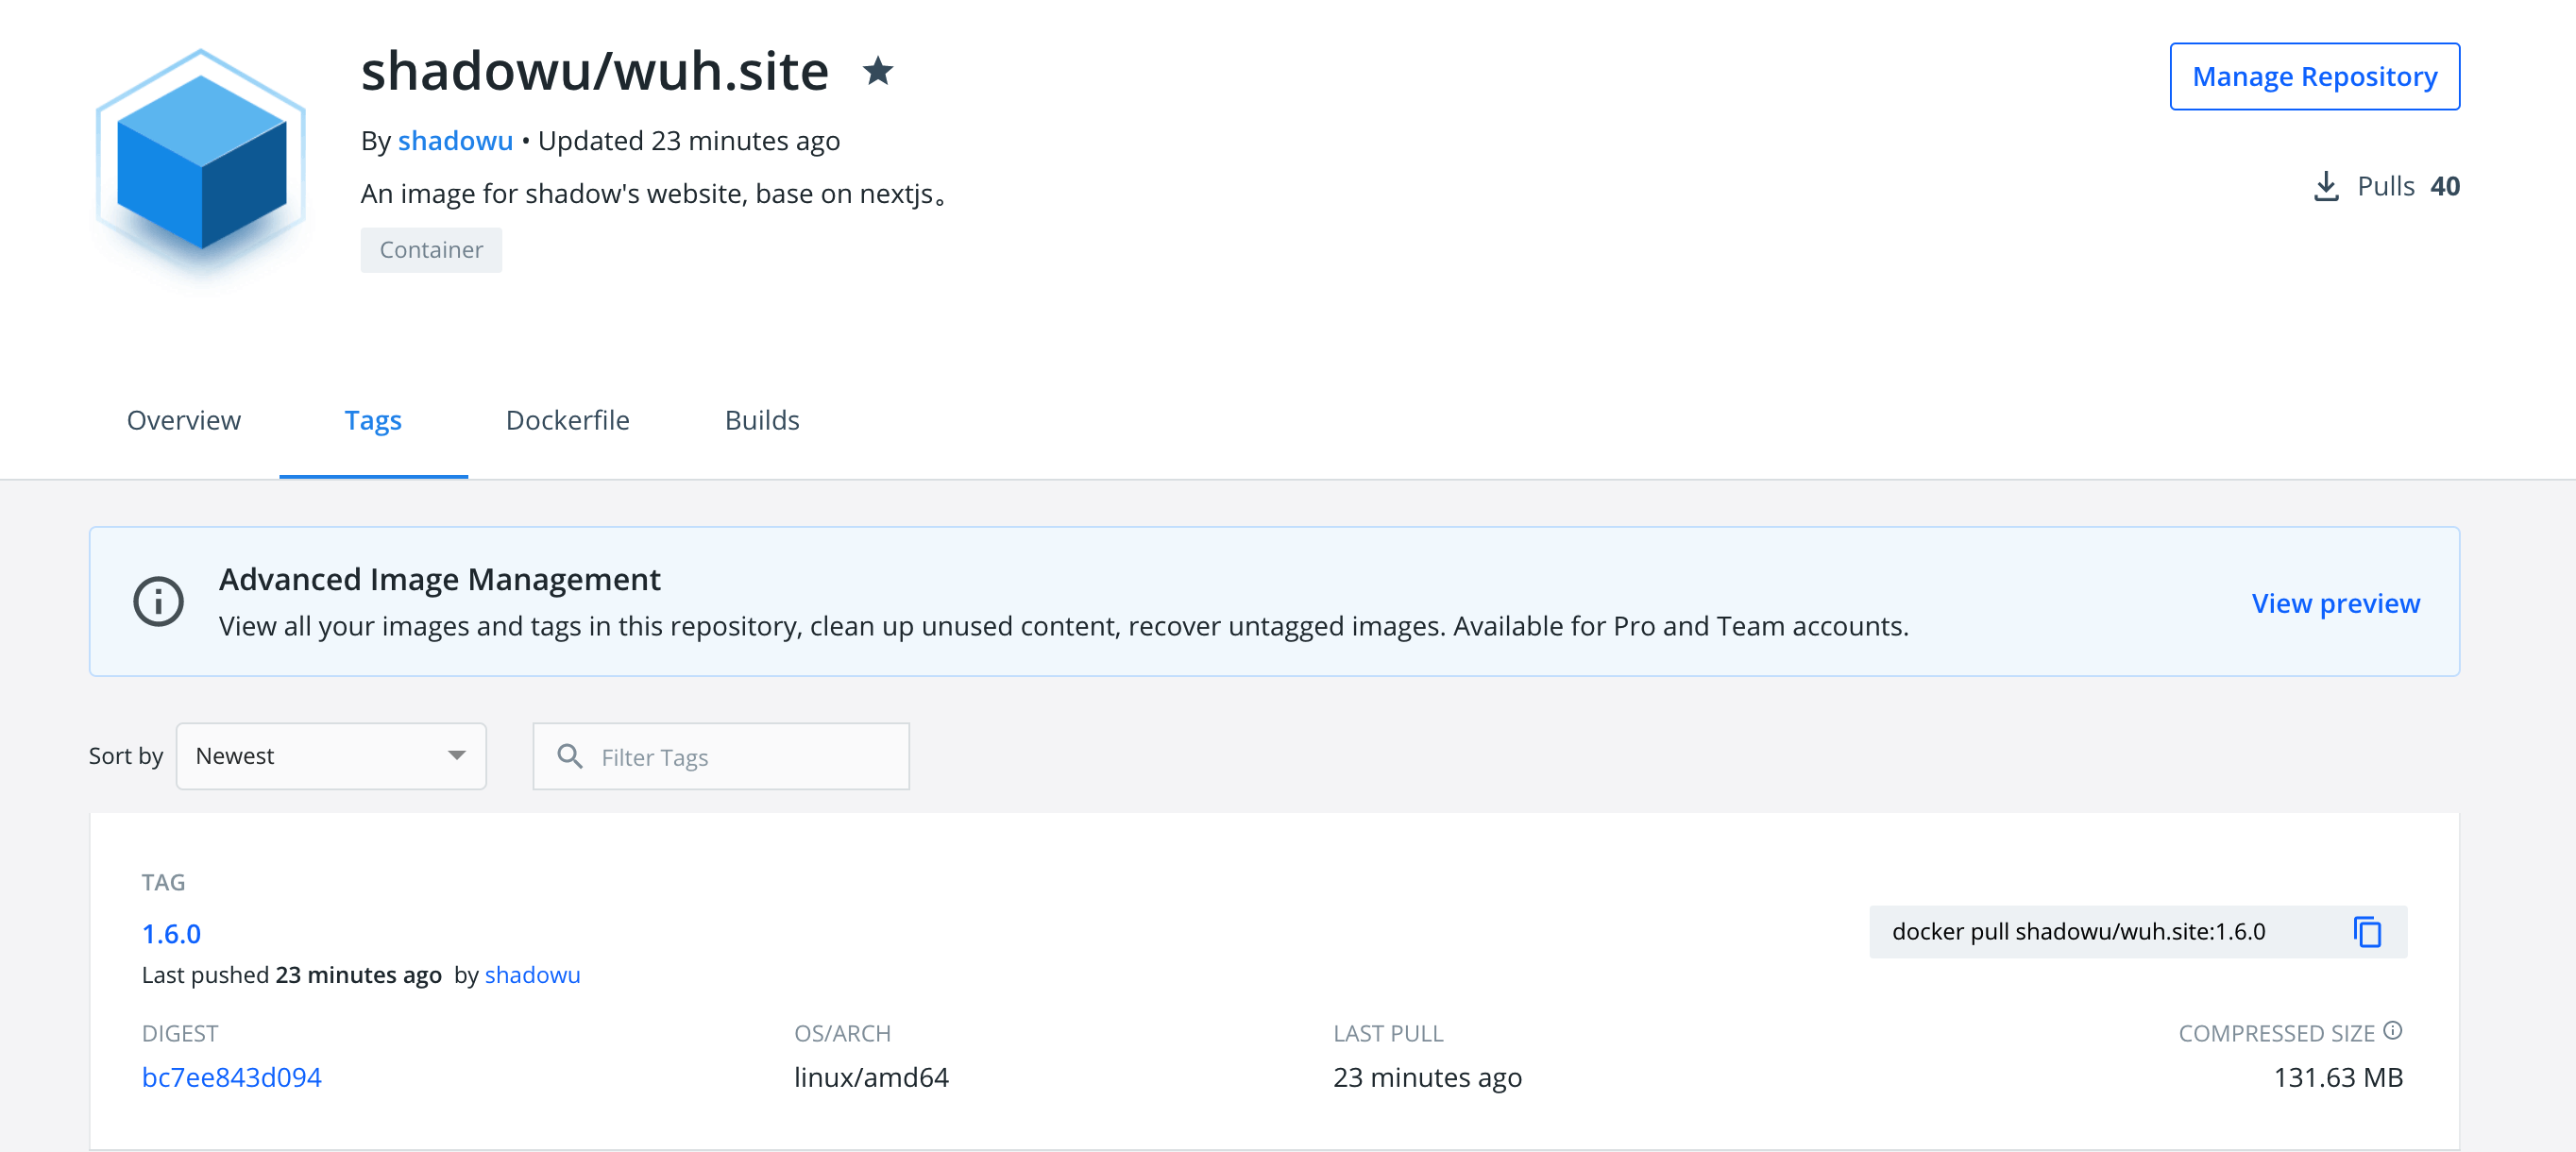Image resolution: width=2576 pixels, height=1152 pixels.
Task: Click the Advanced Image Management heading
Action: (439, 579)
